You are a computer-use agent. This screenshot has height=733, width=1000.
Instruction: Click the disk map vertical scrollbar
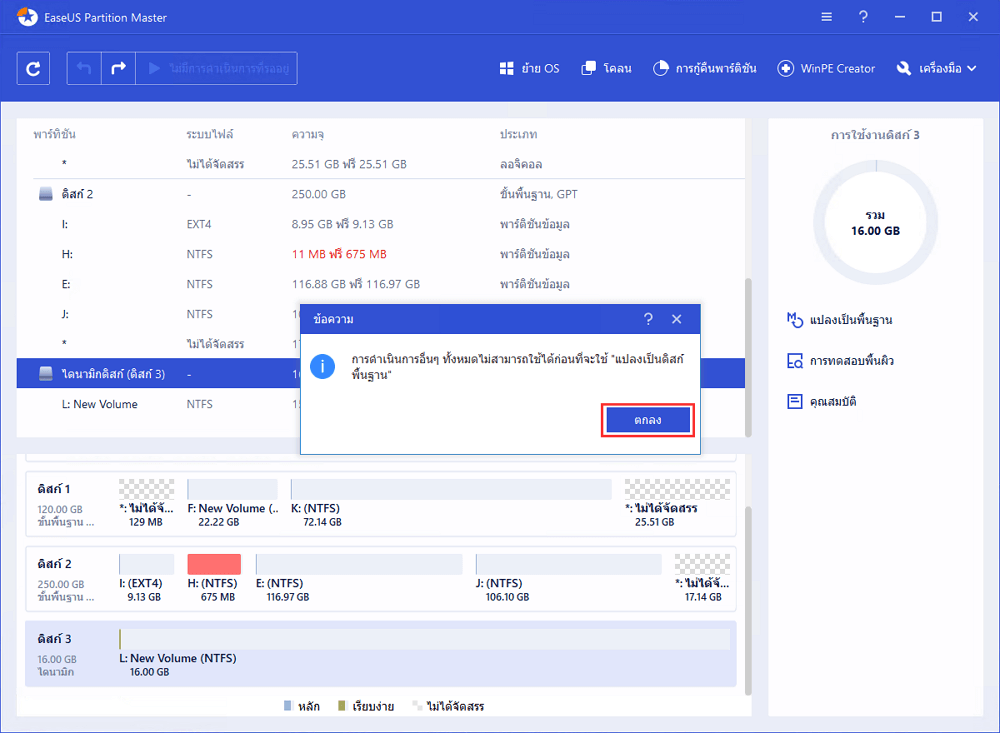[x=748, y=600]
